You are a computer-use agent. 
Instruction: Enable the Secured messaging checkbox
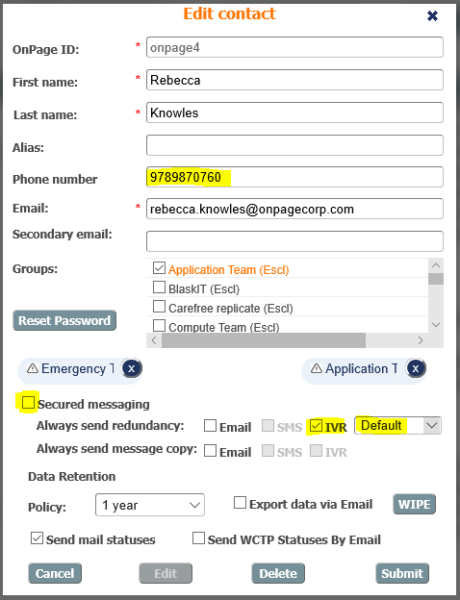(28, 403)
